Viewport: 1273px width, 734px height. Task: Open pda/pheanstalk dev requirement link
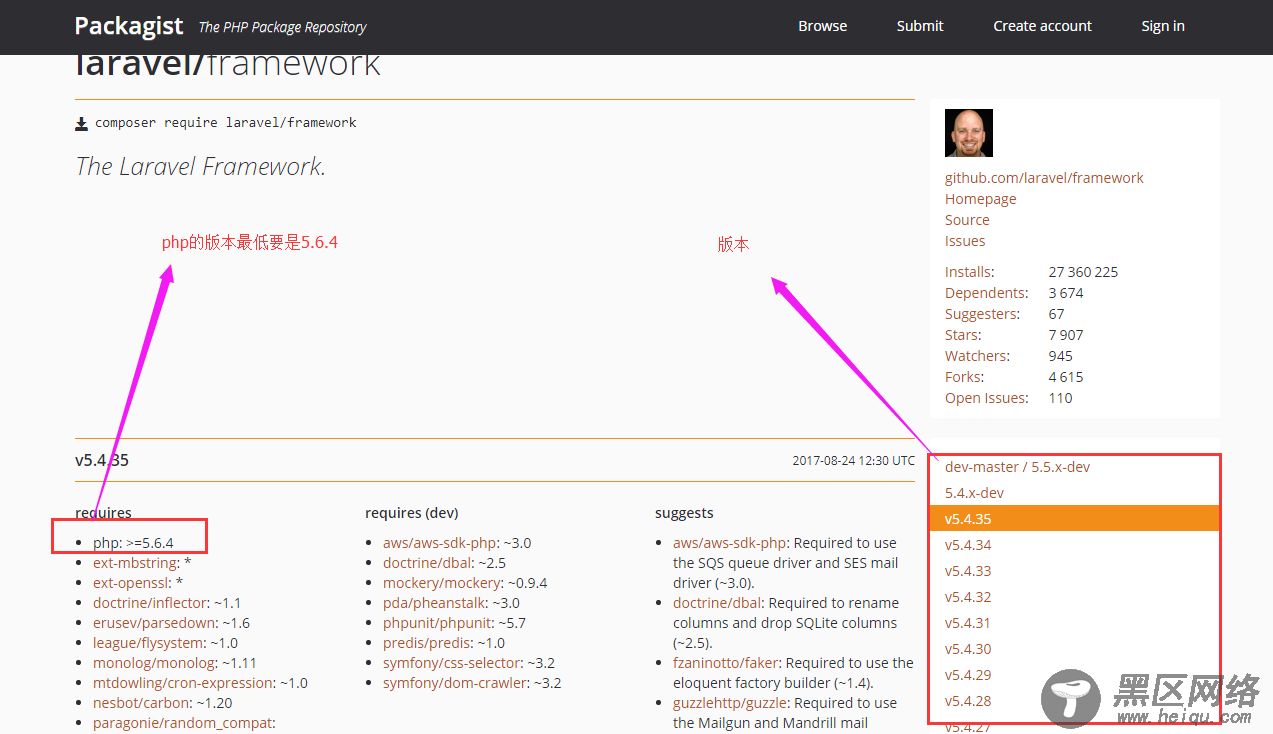(435, 603)
